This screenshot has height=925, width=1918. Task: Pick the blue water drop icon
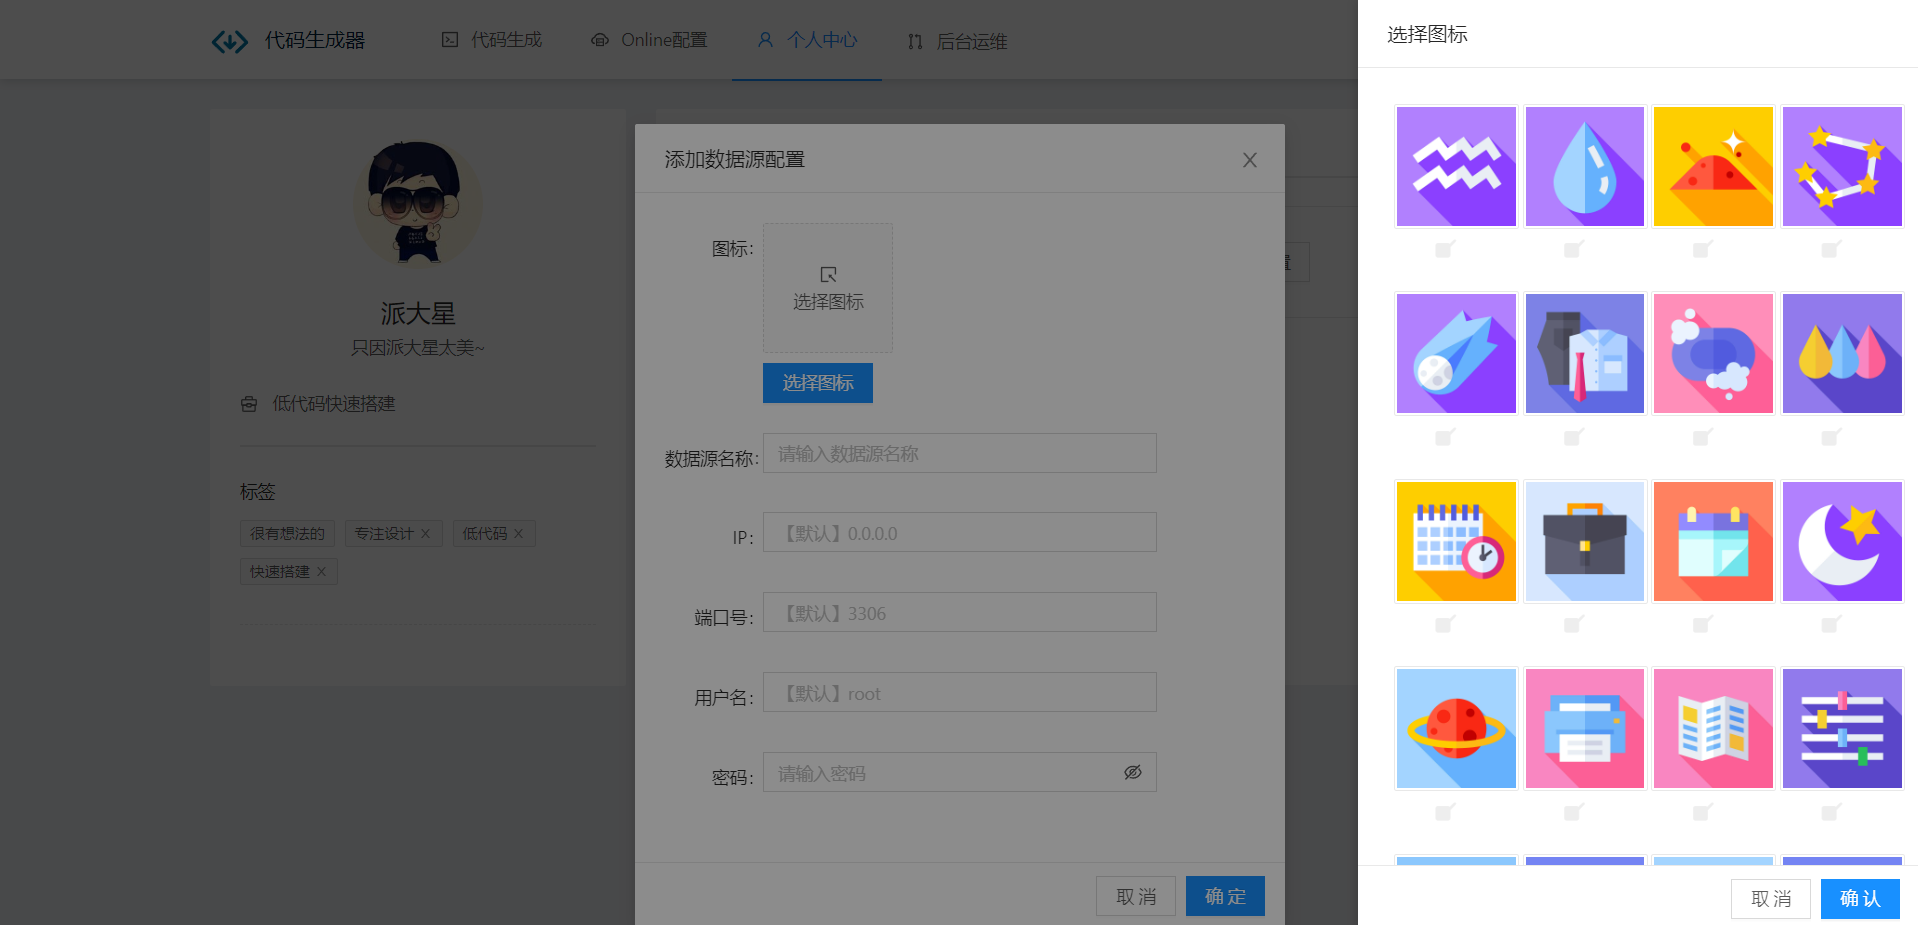(x=1585, y=167)
